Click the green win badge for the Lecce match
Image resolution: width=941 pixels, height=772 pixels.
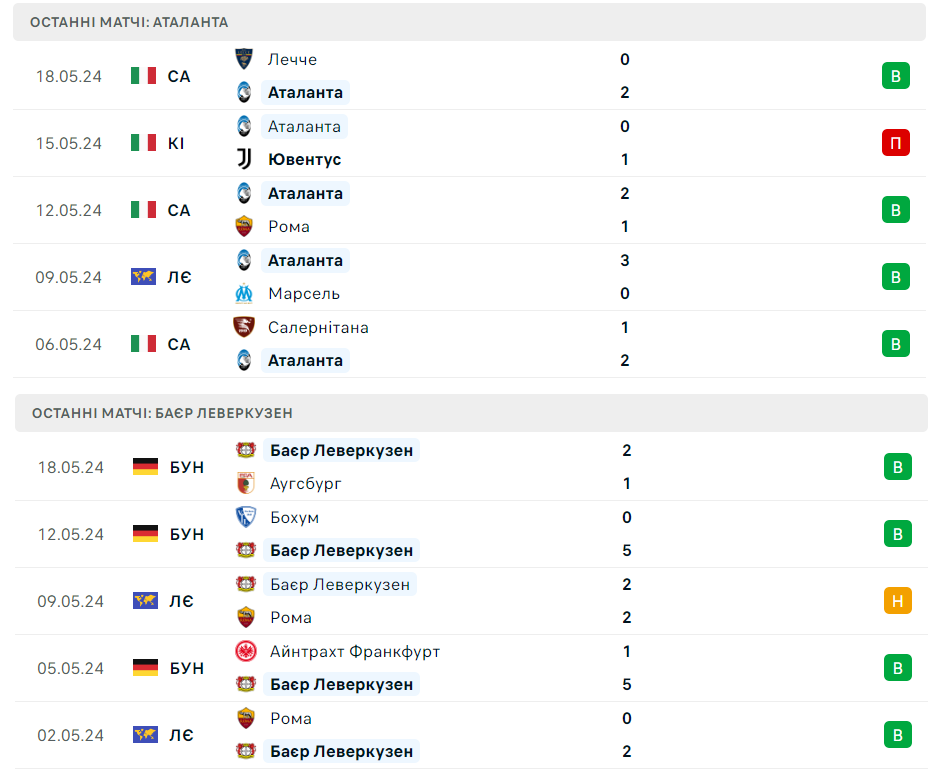point(895,76)
